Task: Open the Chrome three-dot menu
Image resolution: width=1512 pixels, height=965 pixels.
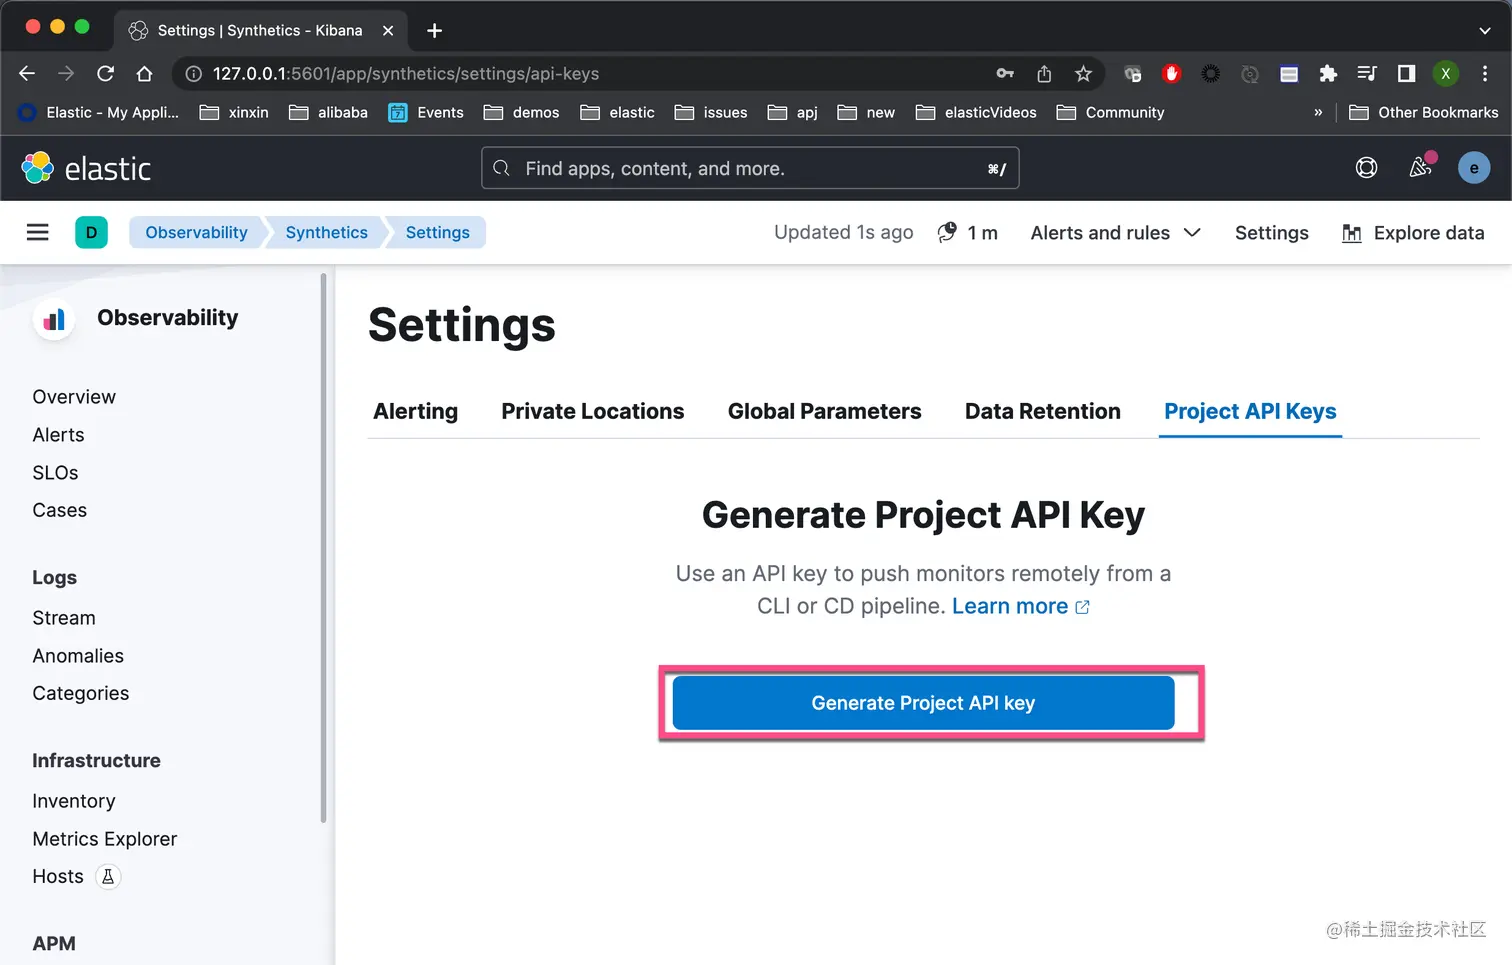Action: [1485, 73]
